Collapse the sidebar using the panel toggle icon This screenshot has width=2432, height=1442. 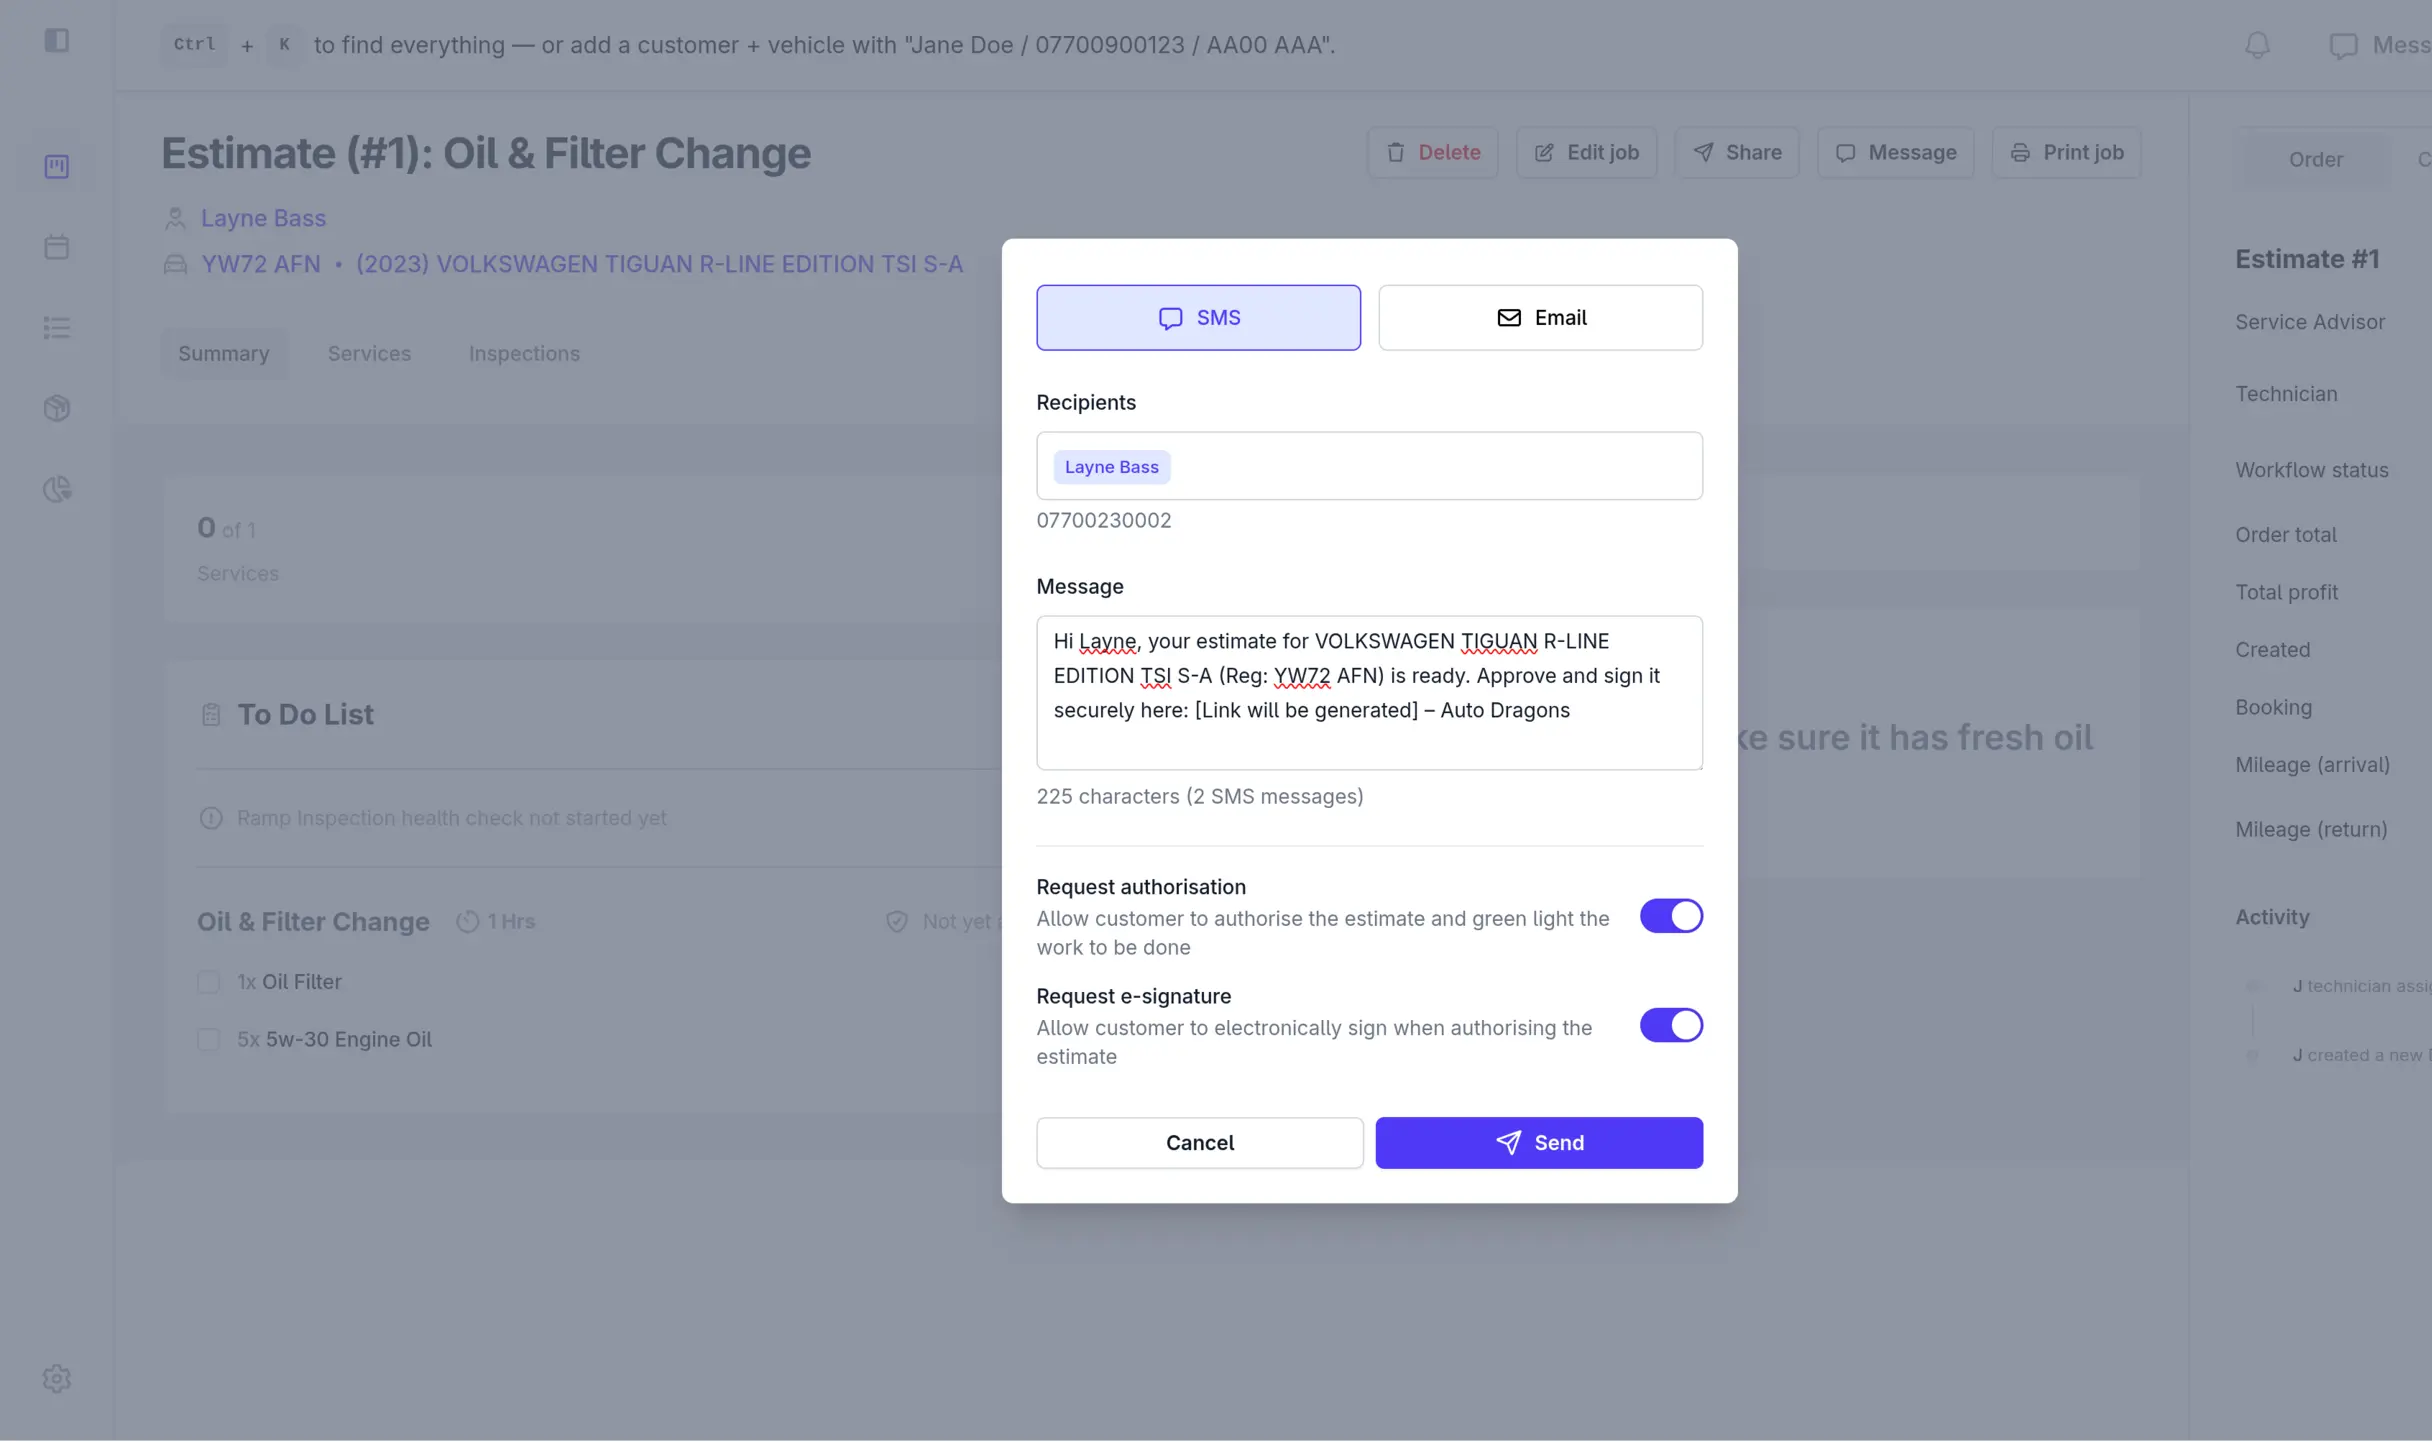click(57, 41)
